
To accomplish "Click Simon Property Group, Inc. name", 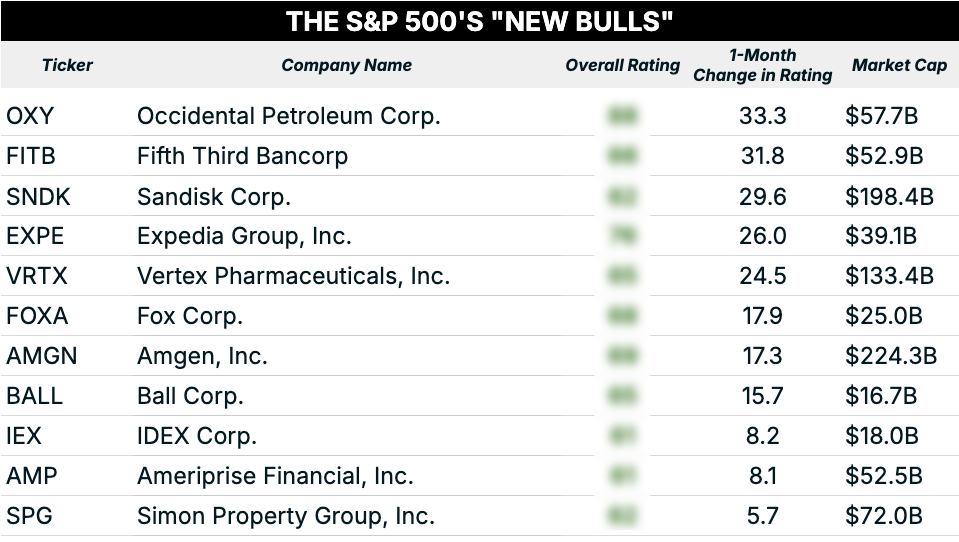I will pyautogui.click(x=286, y=516).
